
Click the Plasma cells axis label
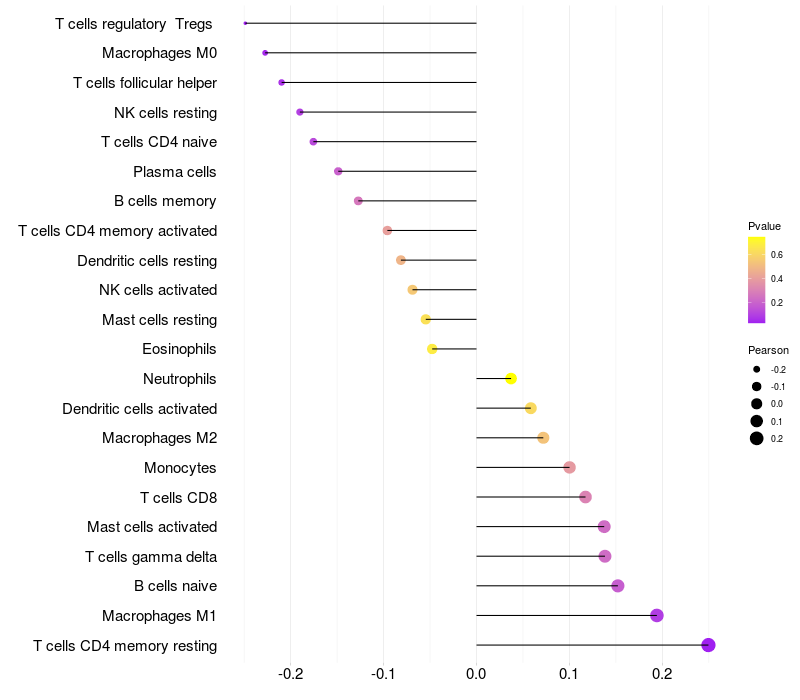175,172
